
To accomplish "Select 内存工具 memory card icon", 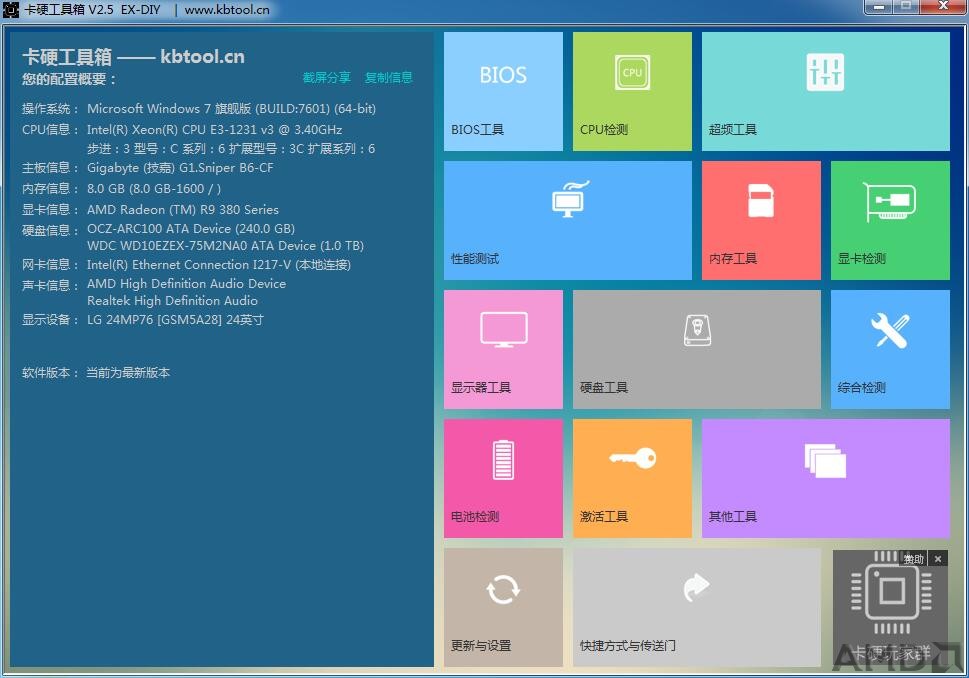I will [761, 200].
